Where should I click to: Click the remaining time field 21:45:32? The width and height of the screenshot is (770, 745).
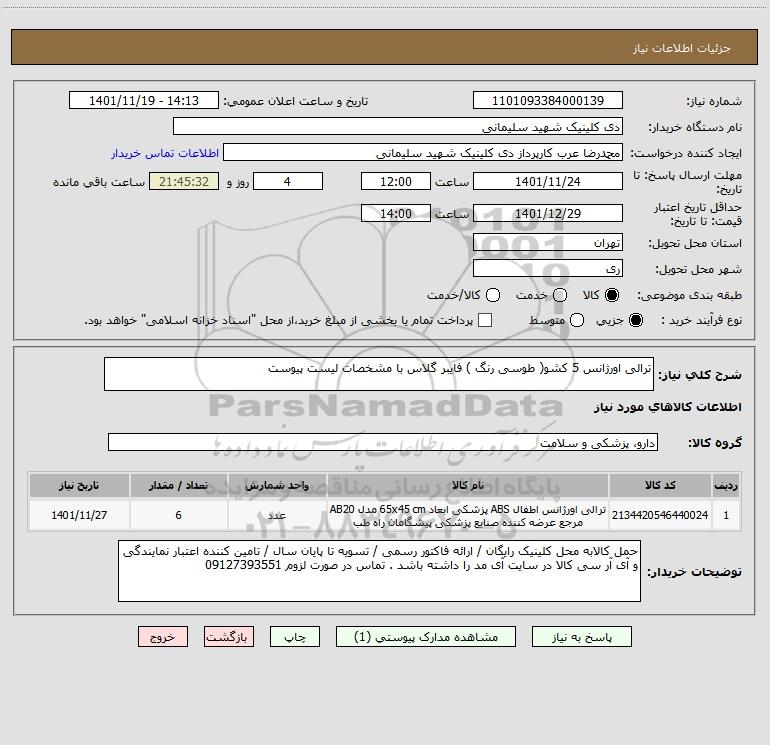point(184,181)
